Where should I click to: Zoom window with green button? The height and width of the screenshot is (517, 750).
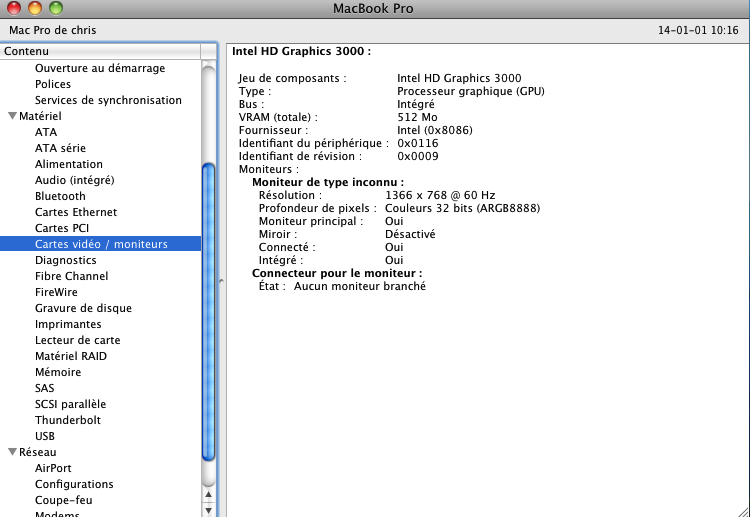click(56, 8)
